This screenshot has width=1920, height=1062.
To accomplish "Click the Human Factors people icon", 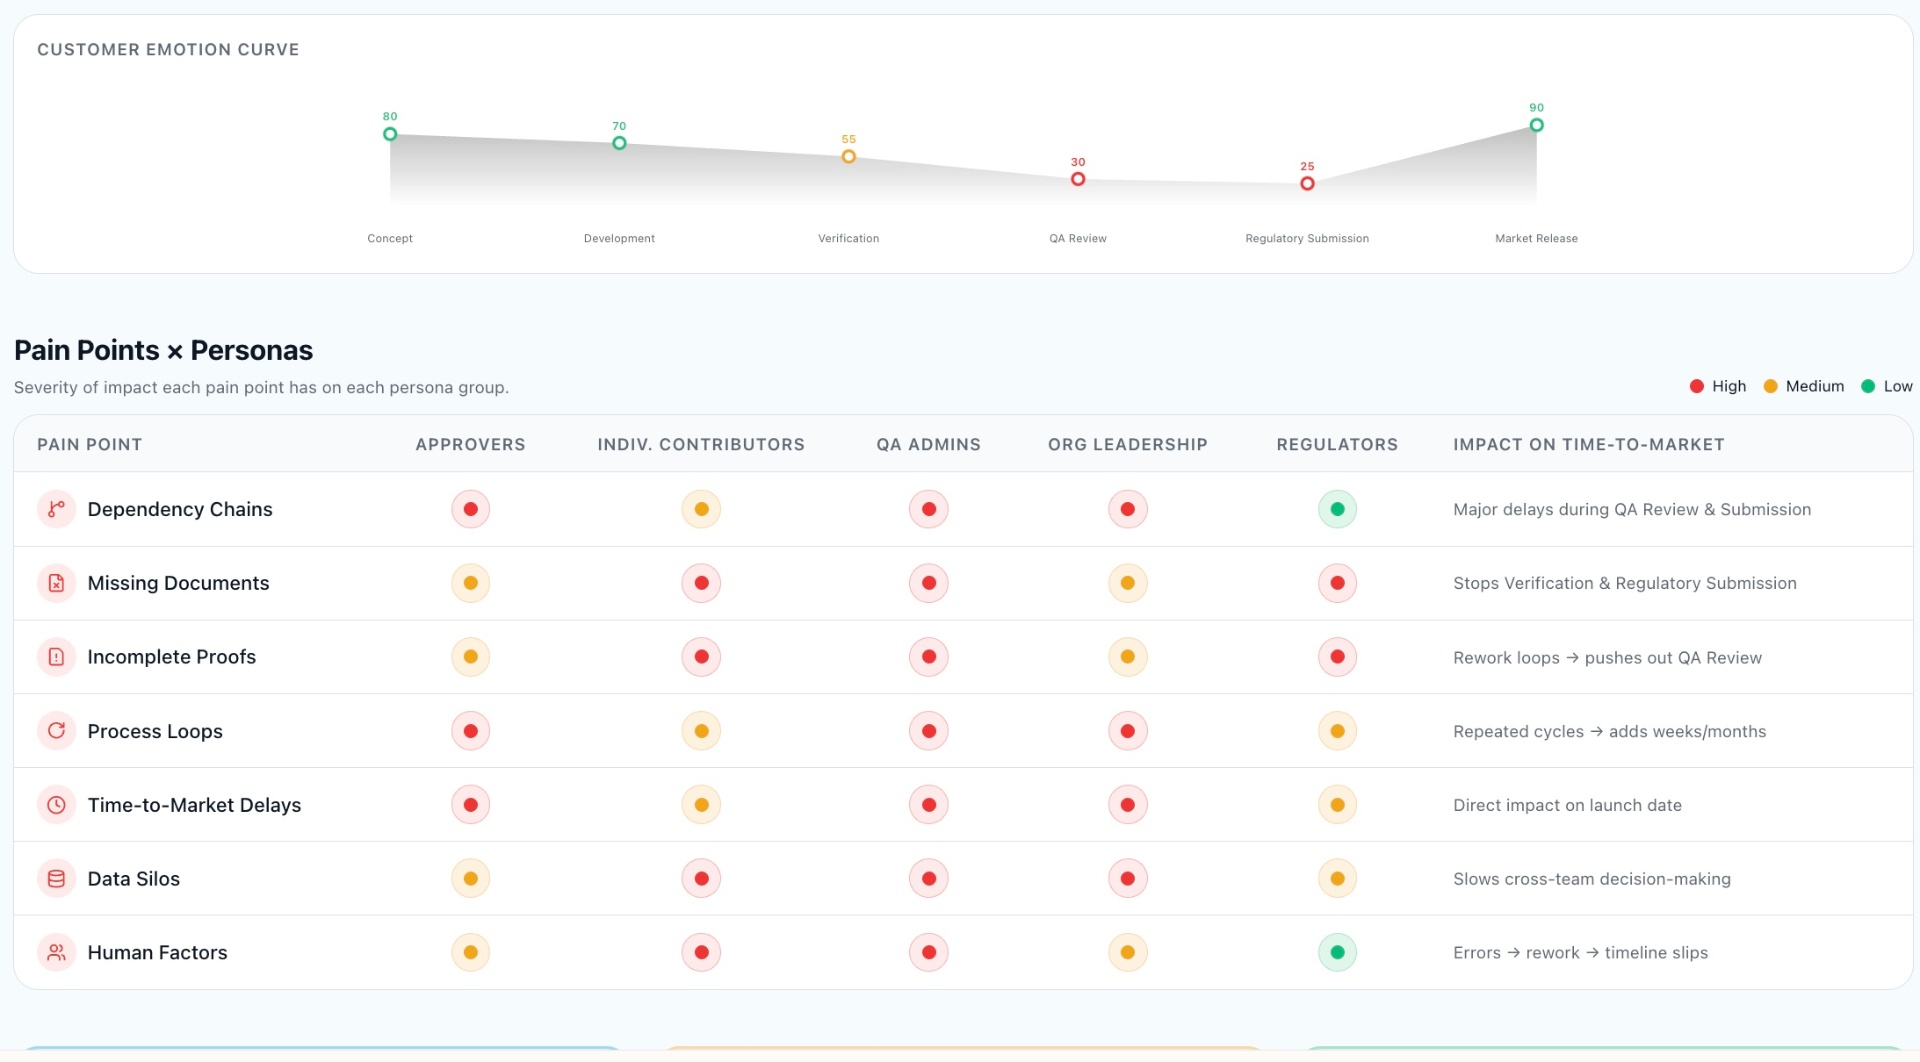I will click(x=57, y=953).
